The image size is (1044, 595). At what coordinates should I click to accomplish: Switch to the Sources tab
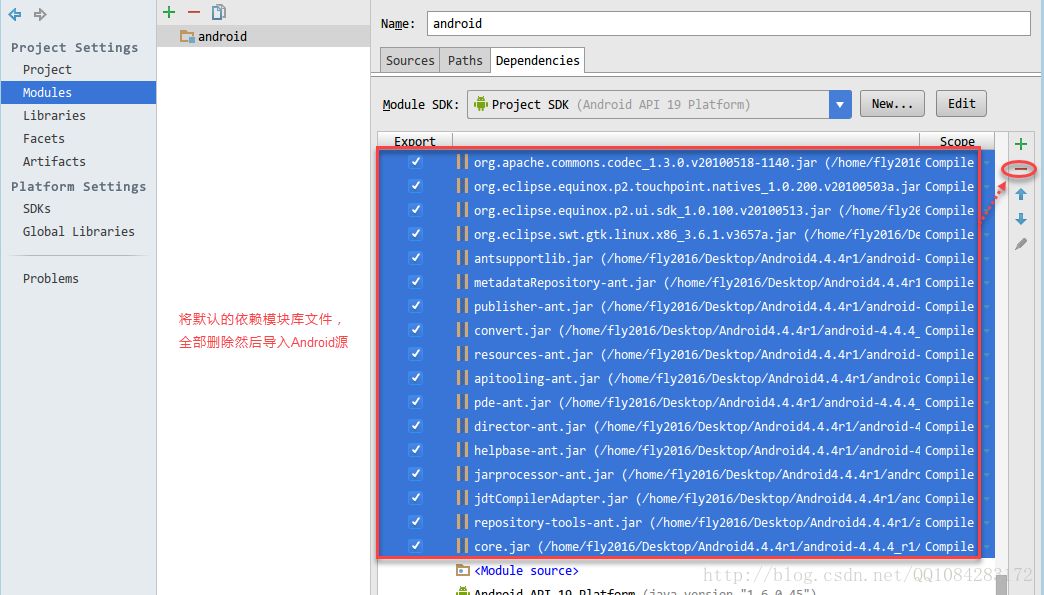pyautogui.click(x=409, y=60)
